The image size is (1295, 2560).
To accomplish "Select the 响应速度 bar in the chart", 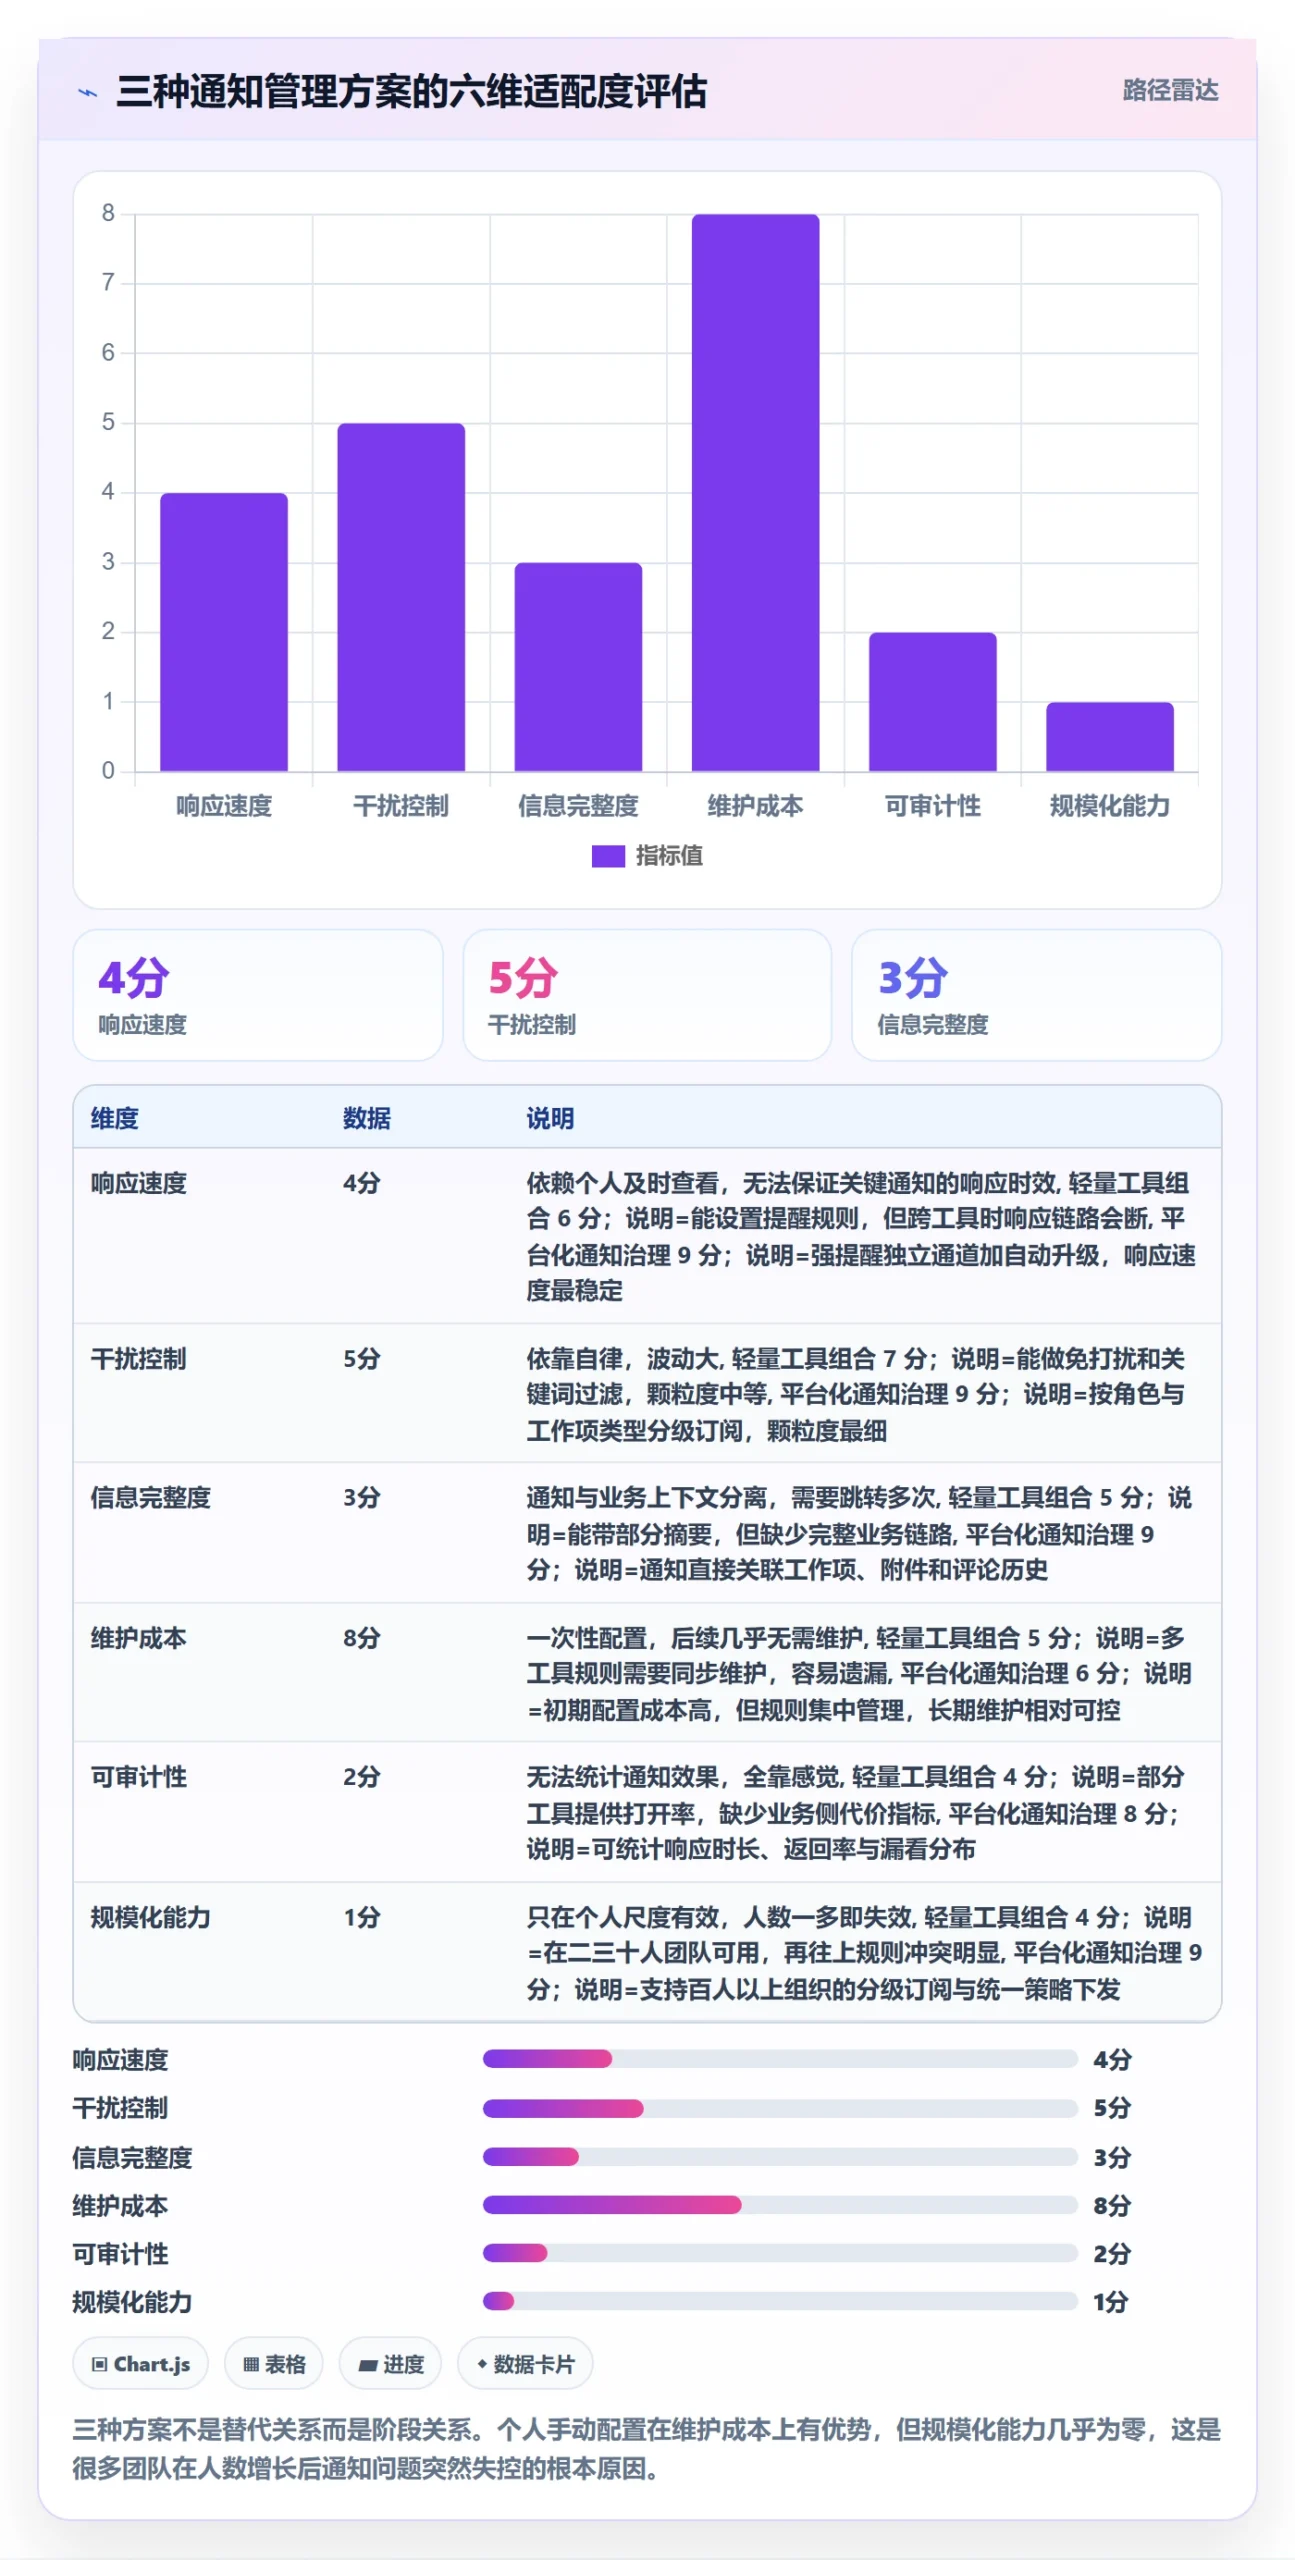I will point(224,632).
